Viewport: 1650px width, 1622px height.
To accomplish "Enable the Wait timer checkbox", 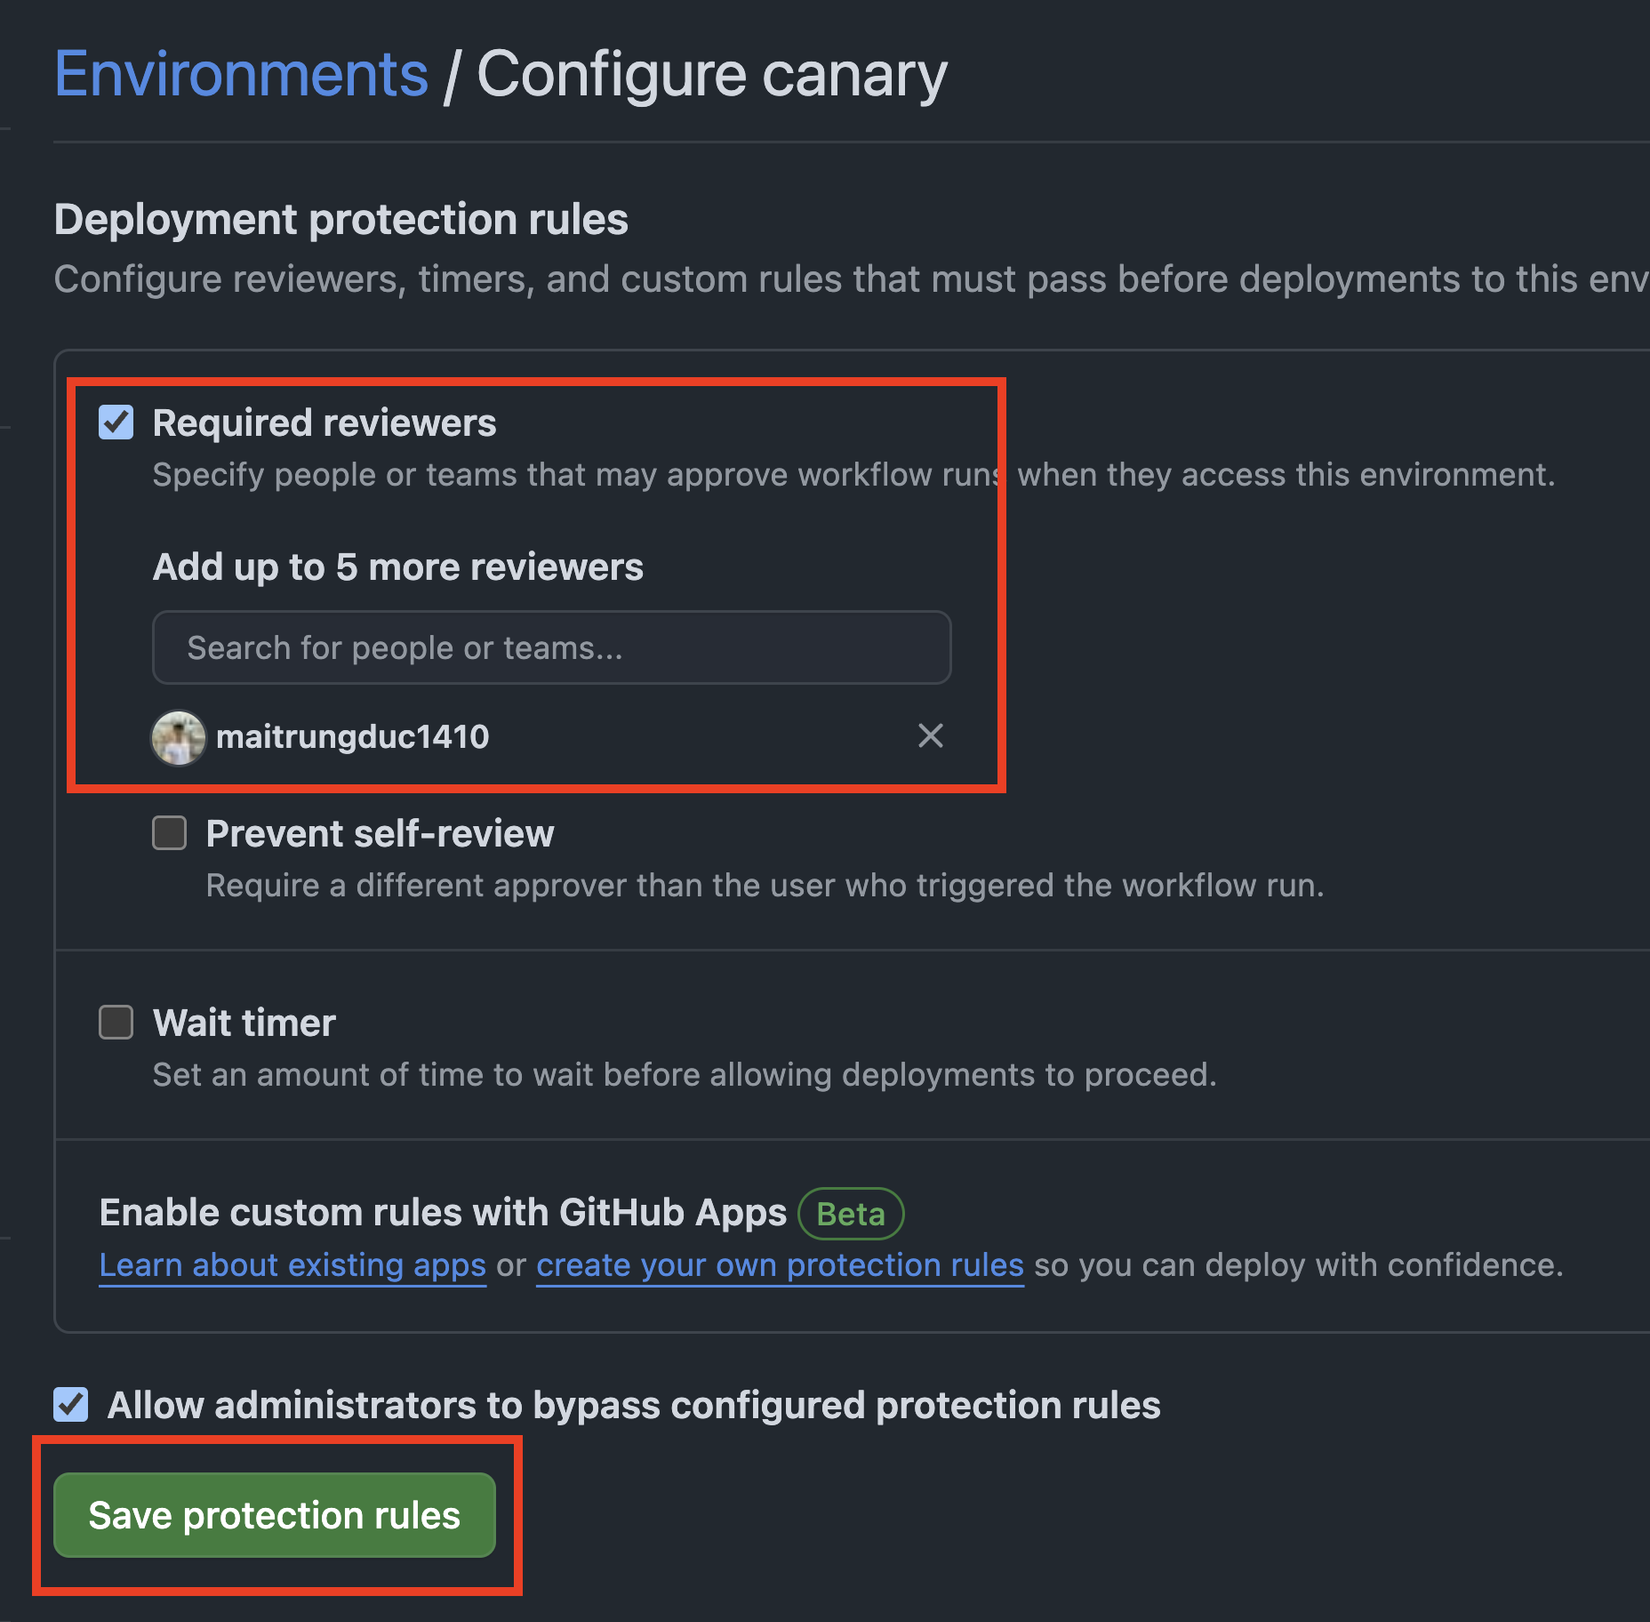I will tap(116, 1022).
